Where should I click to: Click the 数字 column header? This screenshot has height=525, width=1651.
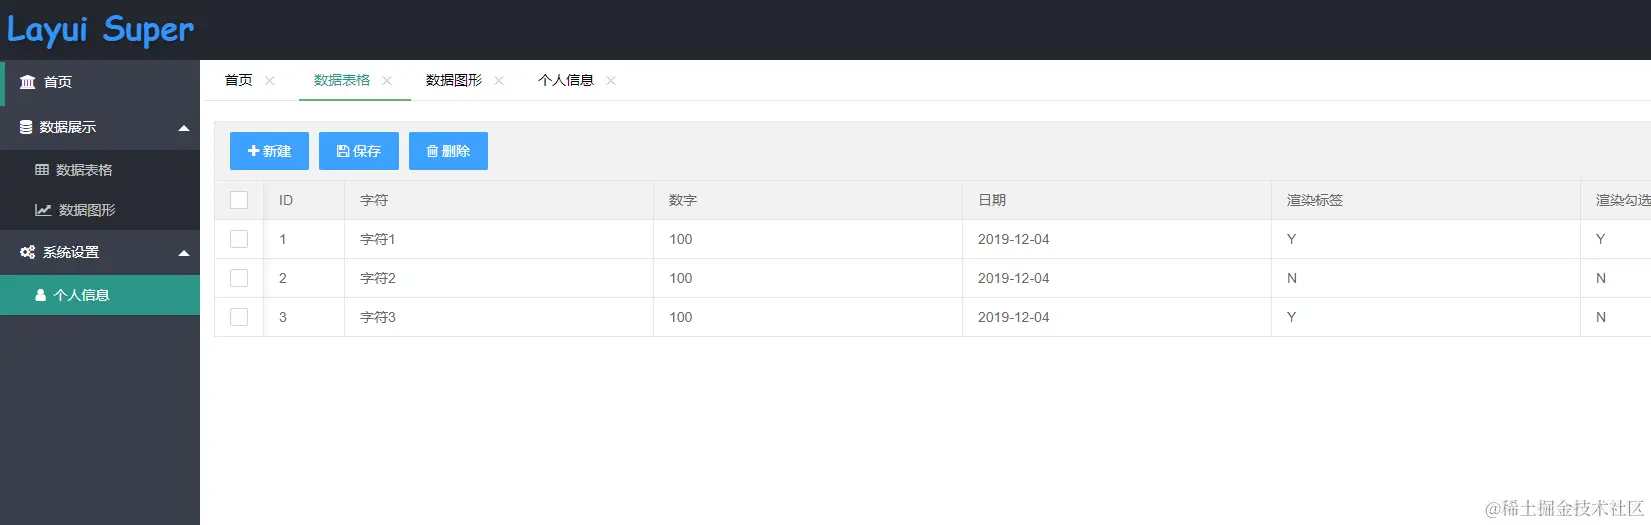coord(808,200)
